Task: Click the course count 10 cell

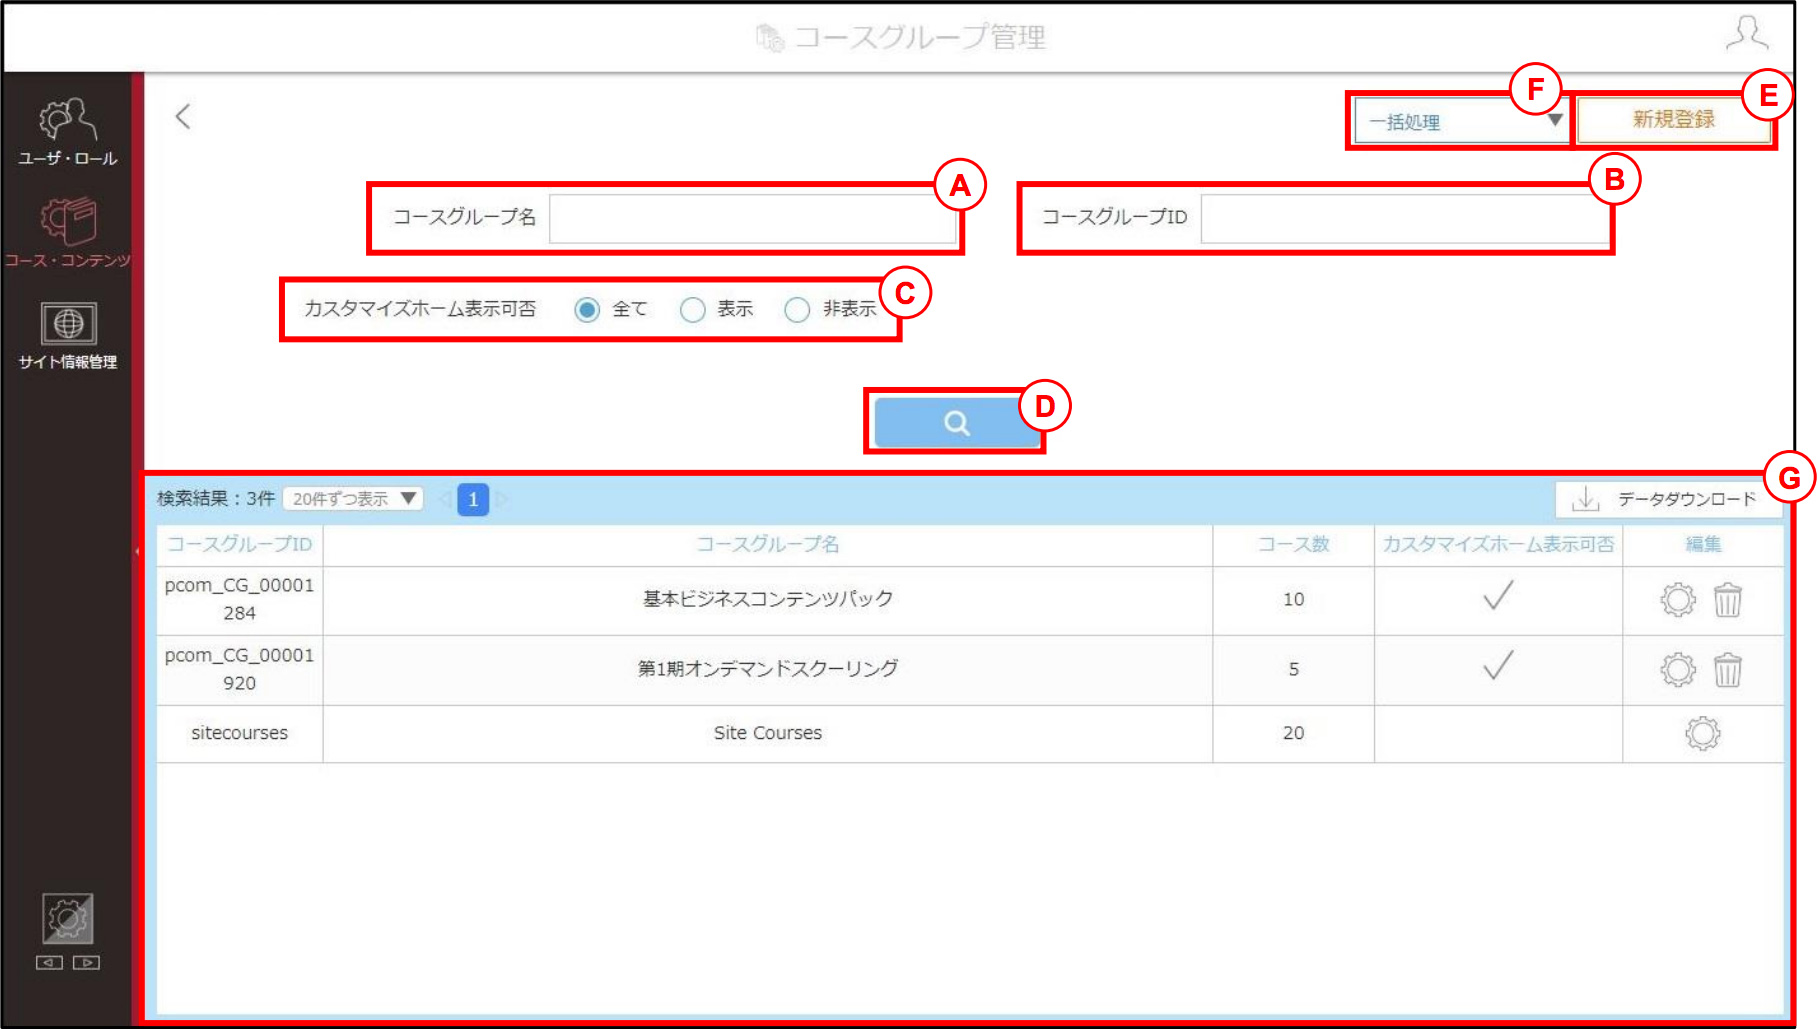Action: [1293, 599]
